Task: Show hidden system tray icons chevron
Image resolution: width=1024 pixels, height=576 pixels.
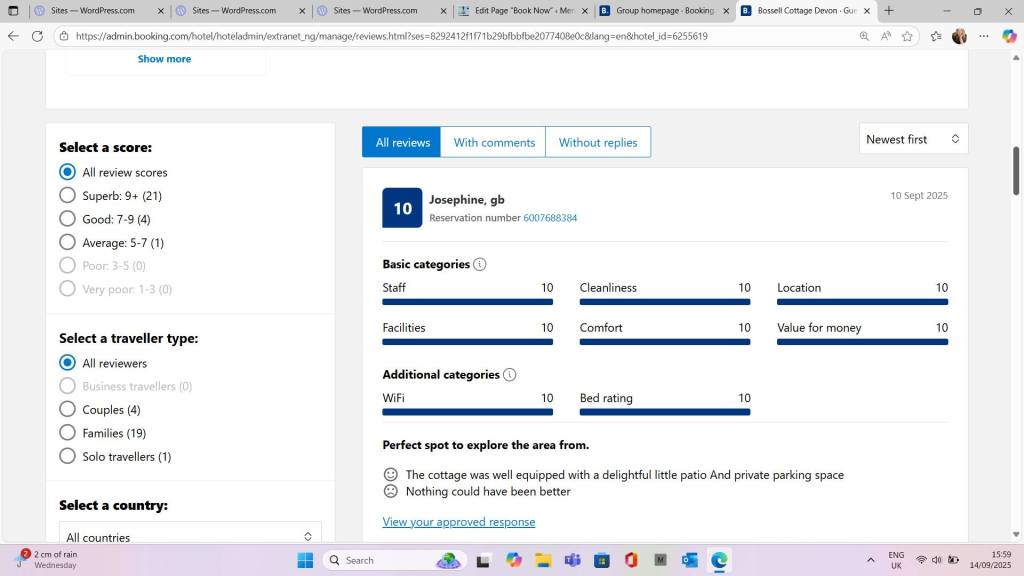Action: [870, 560]
